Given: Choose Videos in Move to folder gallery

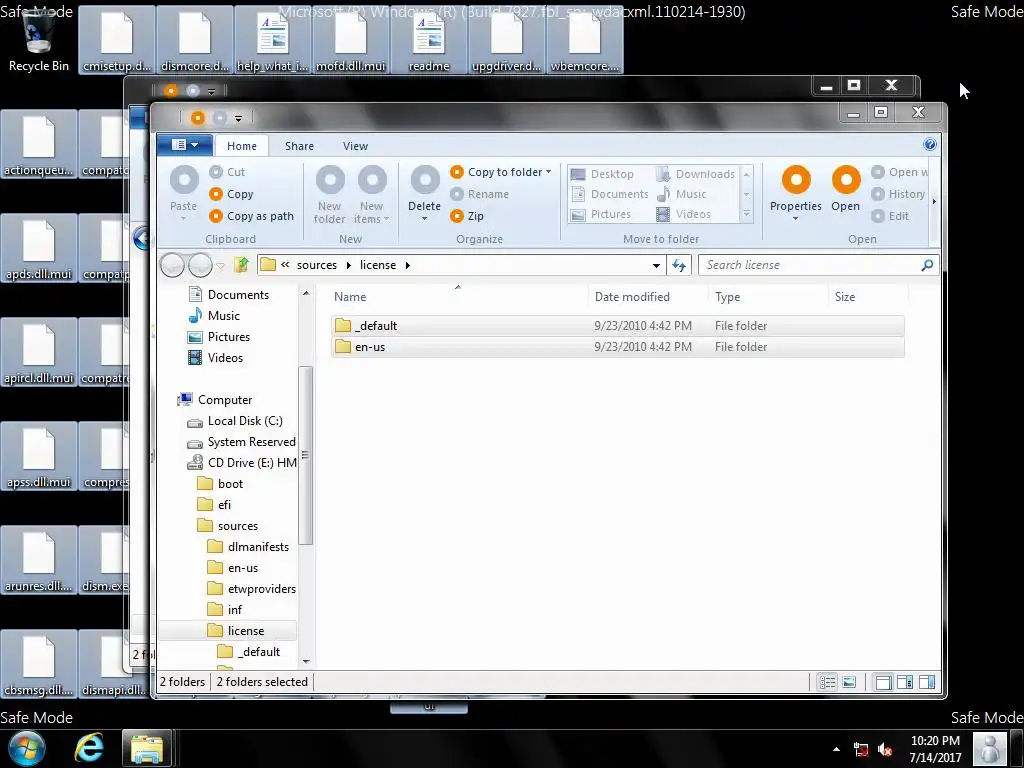Looking at the screenshot, I should click(x=683, y=214).
